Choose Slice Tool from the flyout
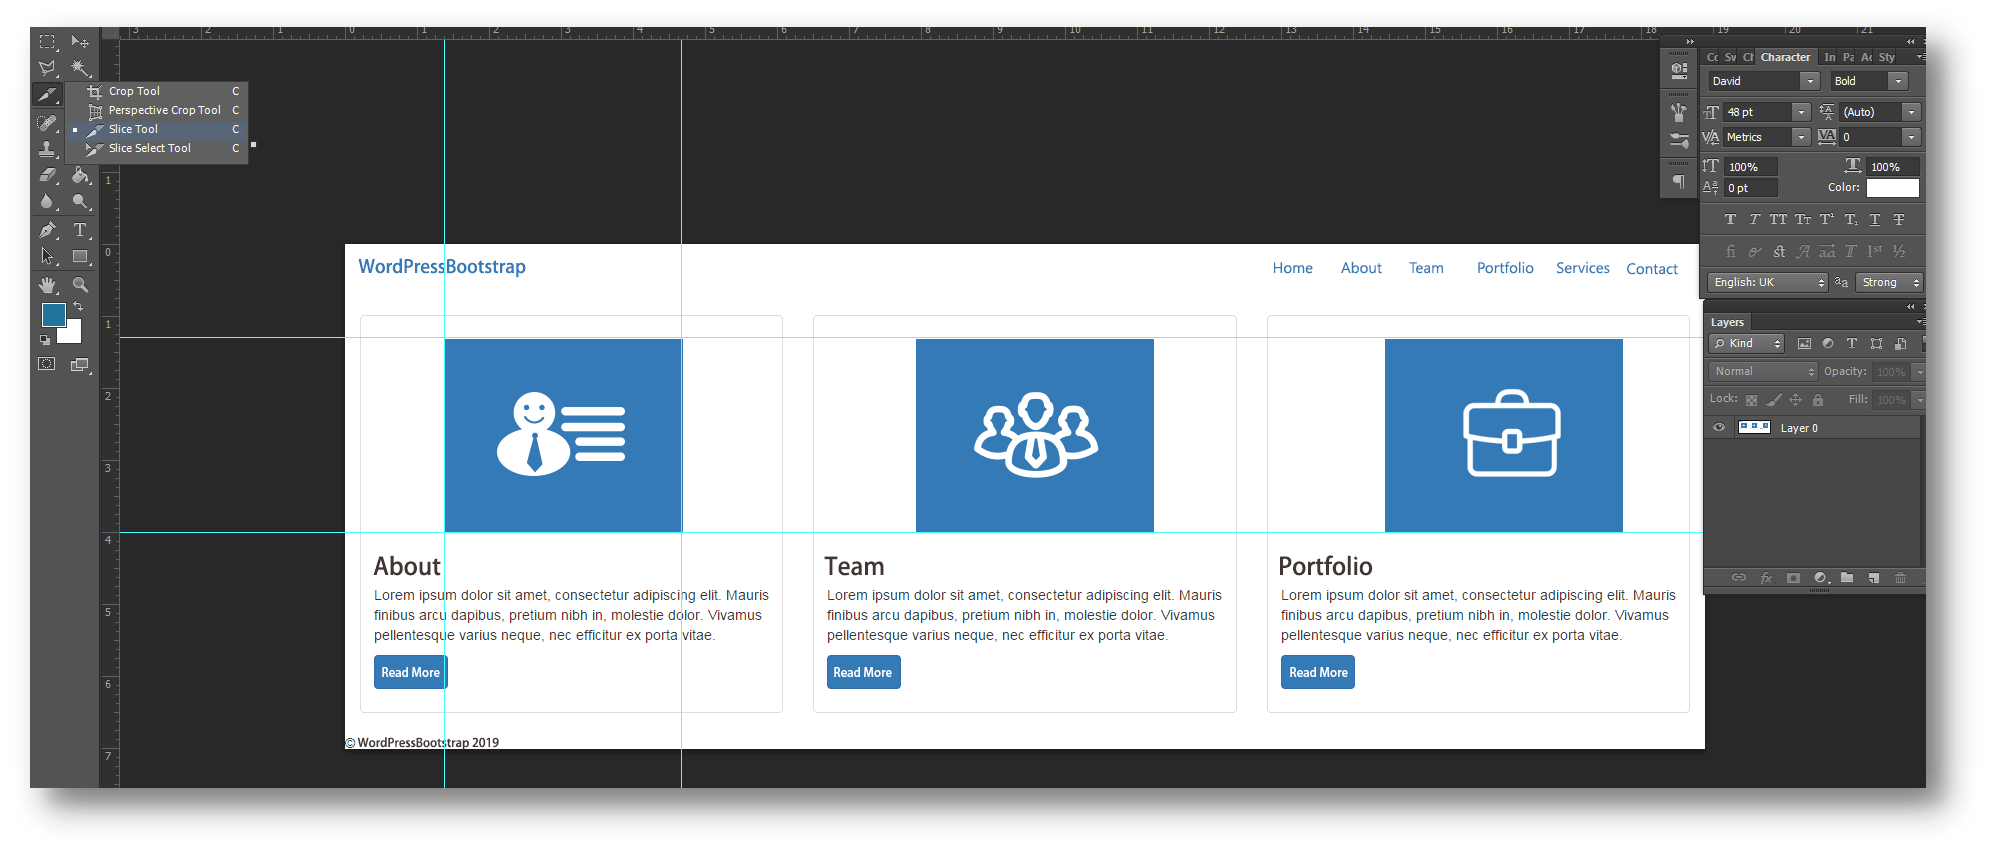The width and height of the screenshot is (1996, 852). [x=157, y=129]
